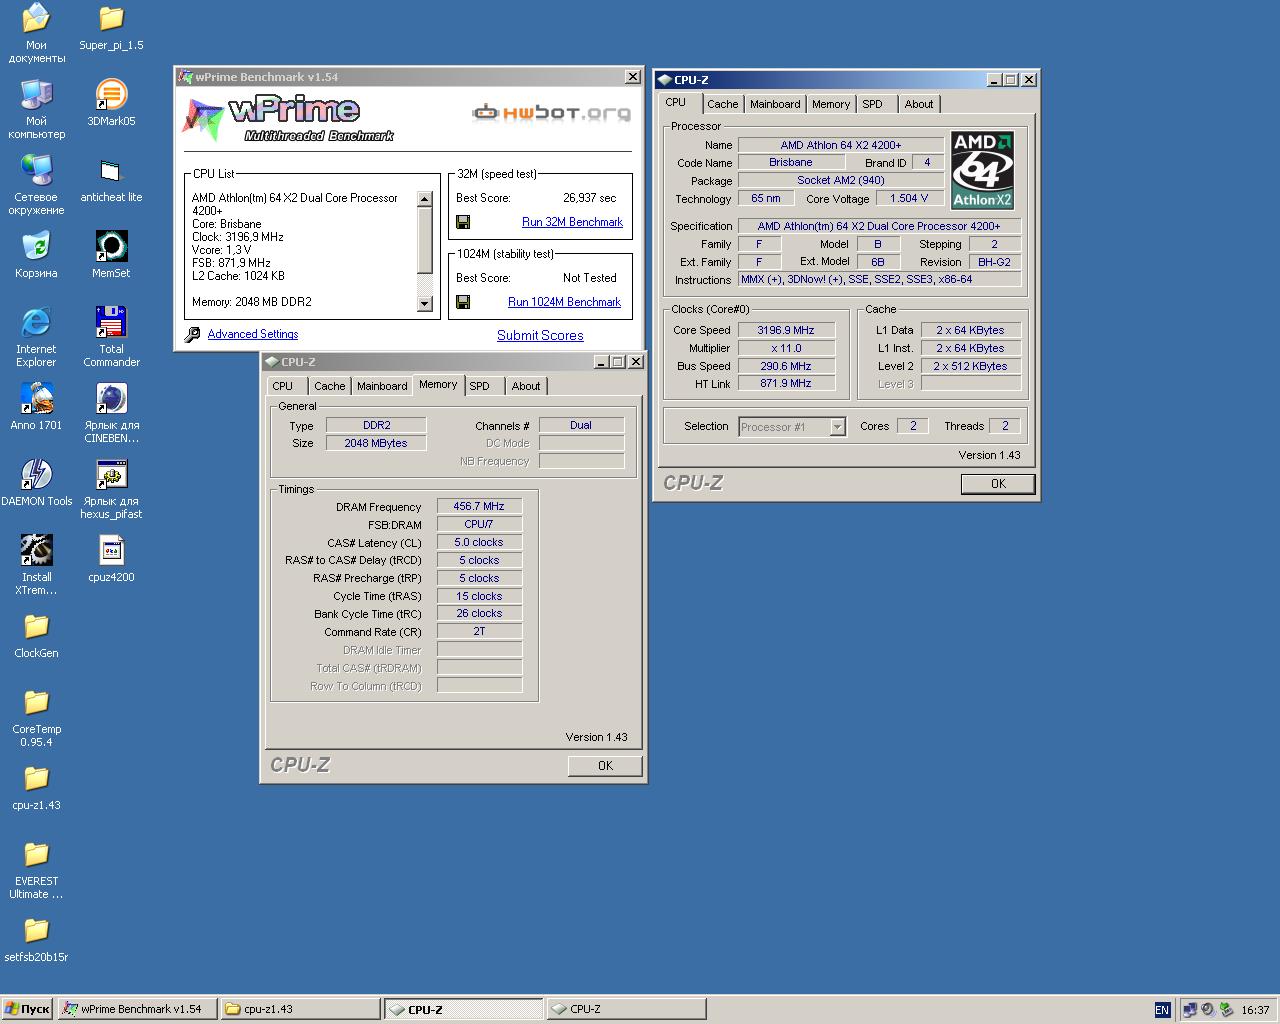The width and height of the screenshot is (1280, 1024).
Task: Open the setfsb20b15r folder
Action: click(x=36, y=939)
